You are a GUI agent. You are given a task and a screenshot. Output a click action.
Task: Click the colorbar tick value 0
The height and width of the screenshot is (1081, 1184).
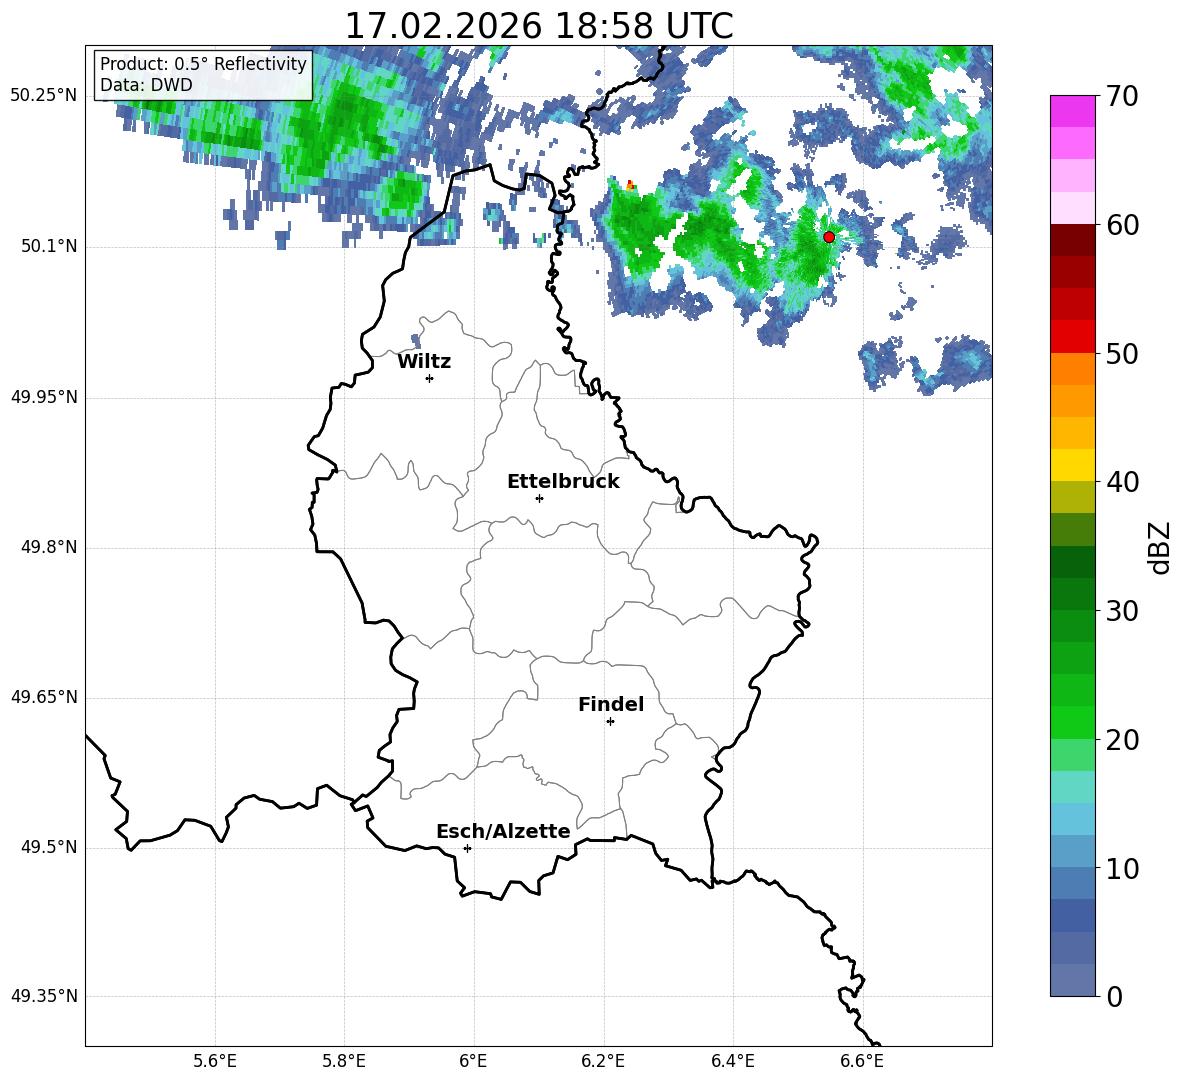[1114, 996]
